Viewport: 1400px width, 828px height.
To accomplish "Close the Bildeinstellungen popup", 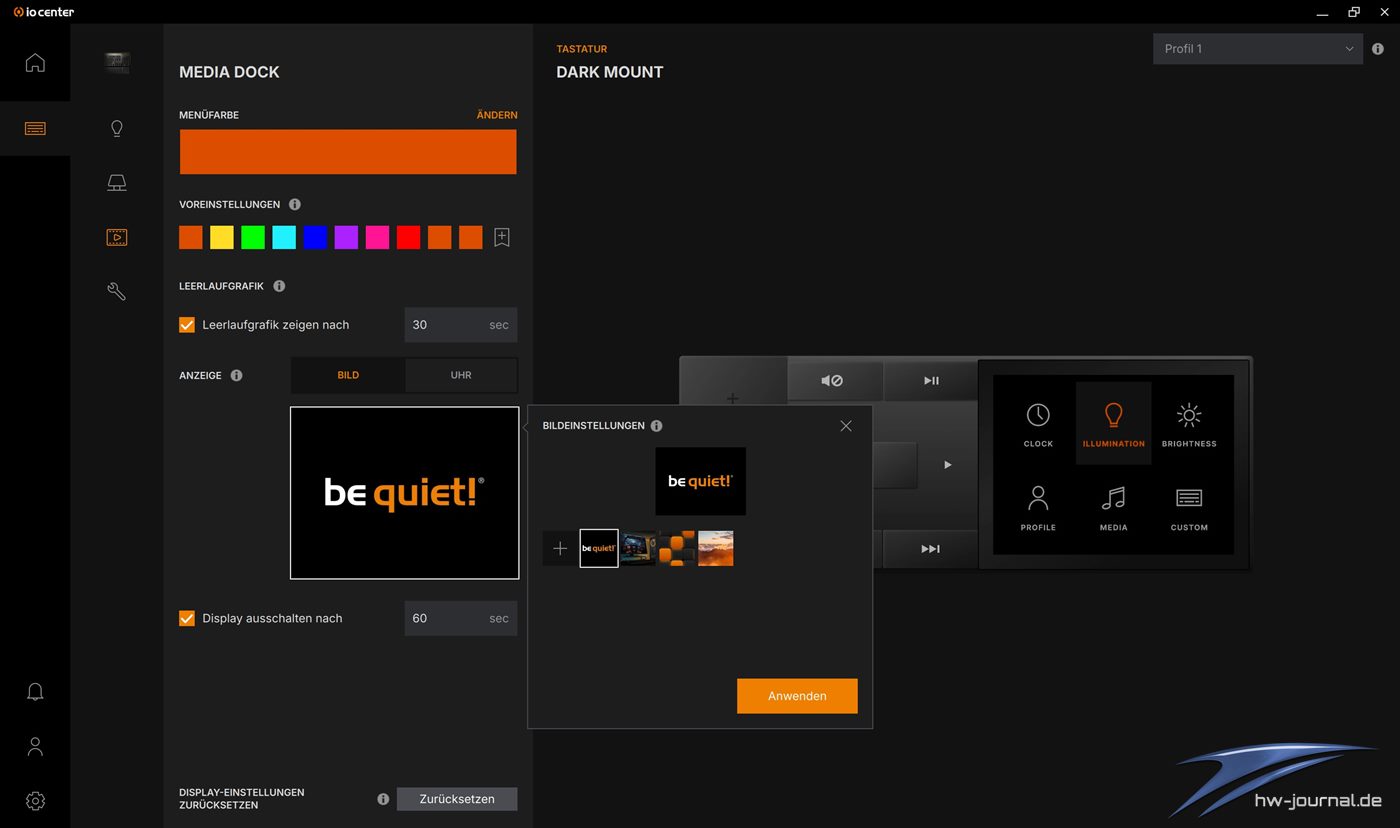I will click(846, 426).
